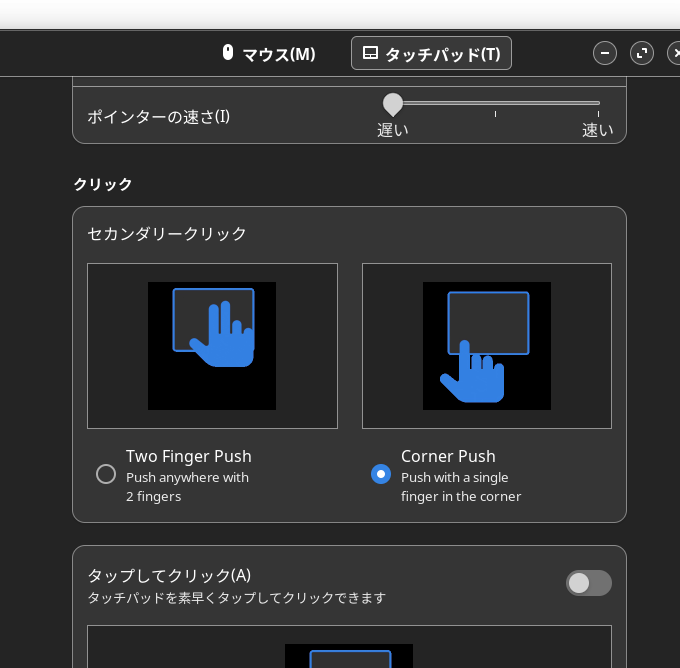Switch to the マウス(M) tab
This screenshot has height=668, width=680.
click(x=268, y=54)
